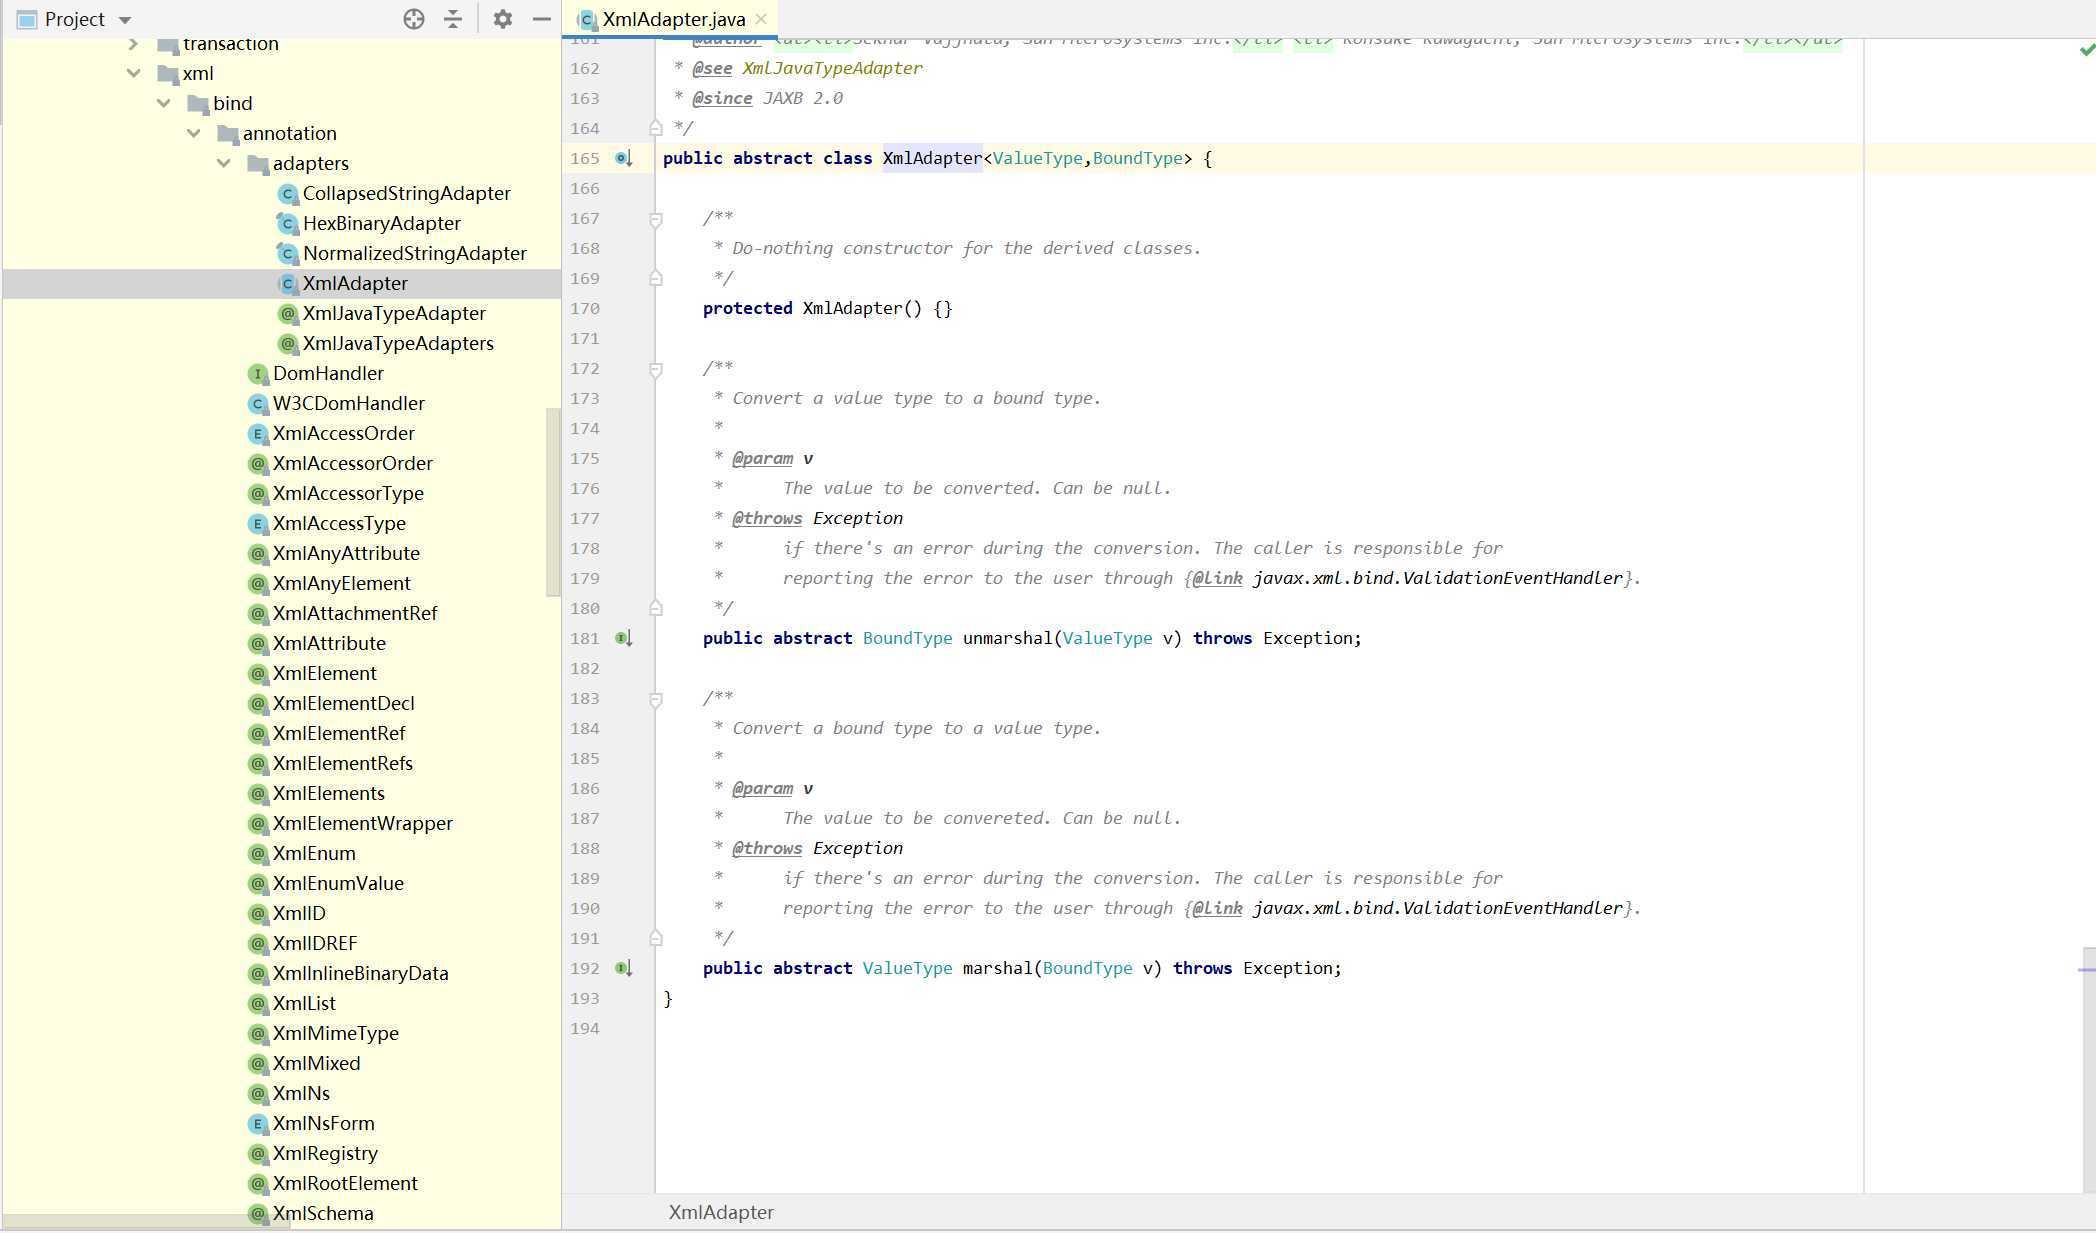Open the Project view dropdown
The image size is (2096, 1233).
pyautogui.click(x=125, y=20)
